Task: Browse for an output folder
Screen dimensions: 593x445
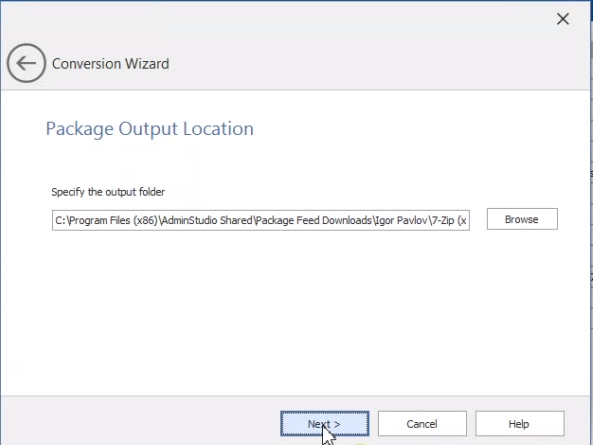Action: click(x=522, y=219)
